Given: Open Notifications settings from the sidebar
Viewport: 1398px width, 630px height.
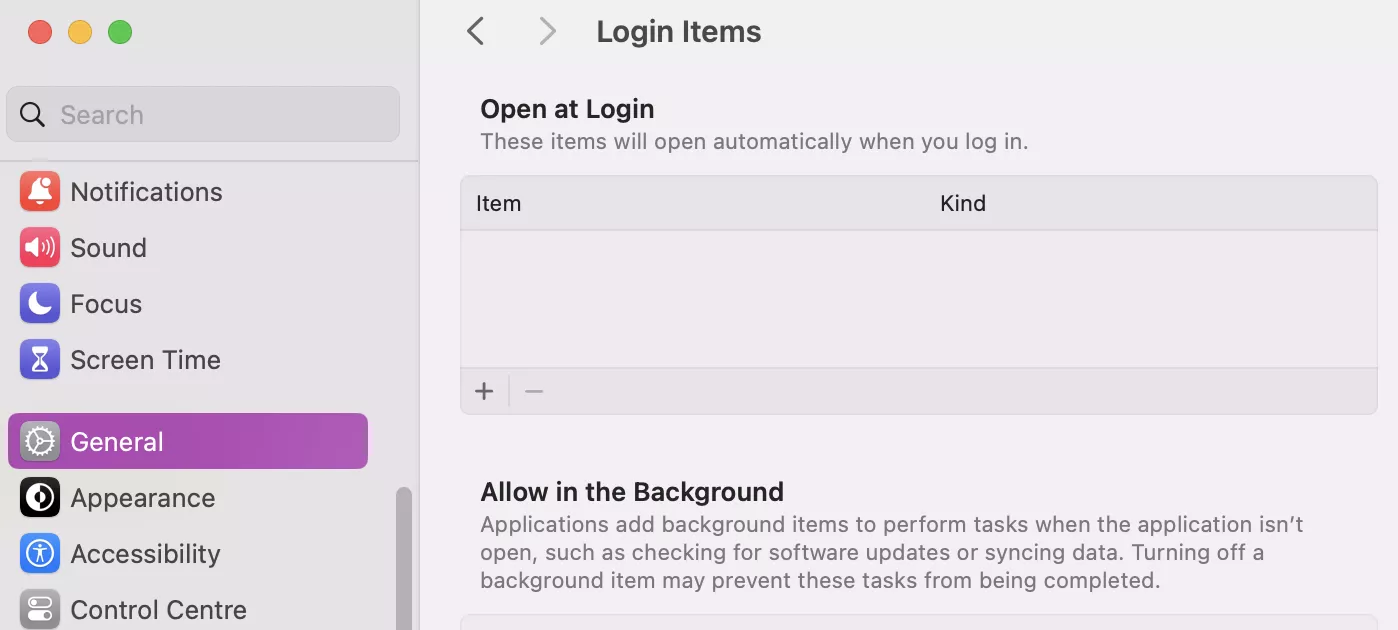Looking at the screenshot, I should pyautogui.click(x=39, y=191).
